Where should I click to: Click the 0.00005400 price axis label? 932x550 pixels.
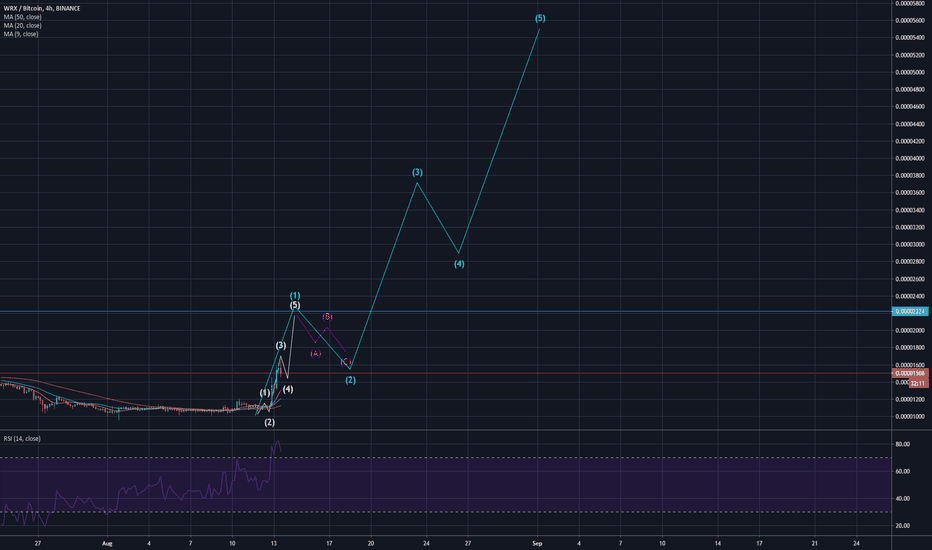(910, 37)
